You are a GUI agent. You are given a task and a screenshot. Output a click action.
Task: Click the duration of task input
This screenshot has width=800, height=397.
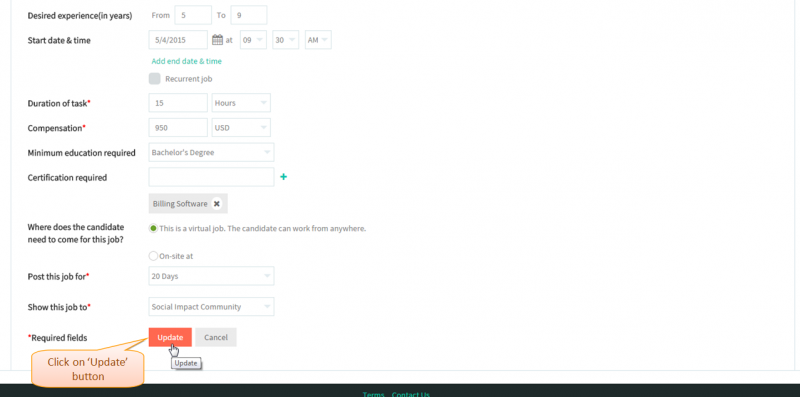coord(179,103)
